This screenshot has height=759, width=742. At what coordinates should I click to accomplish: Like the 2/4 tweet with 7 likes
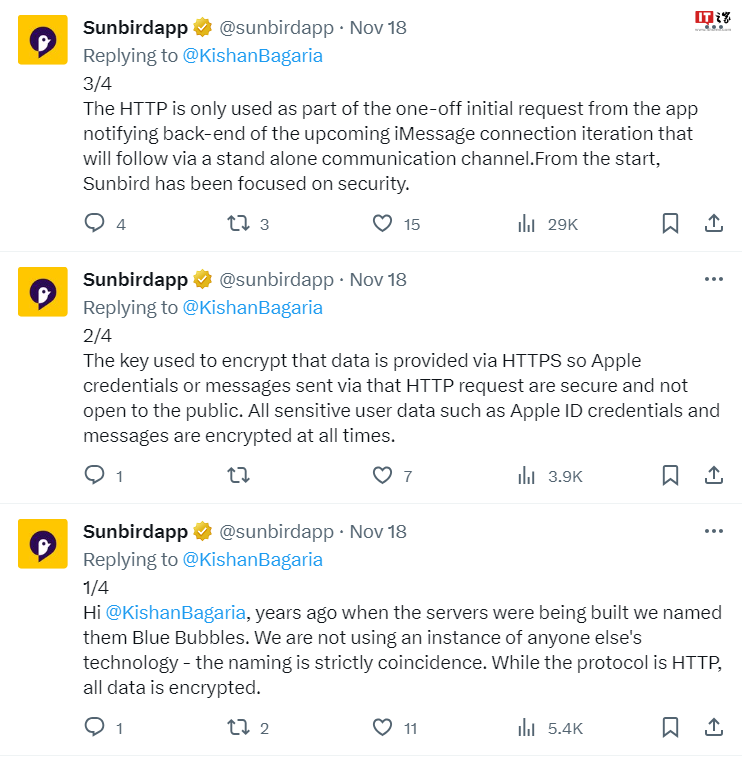pos(382,476)
